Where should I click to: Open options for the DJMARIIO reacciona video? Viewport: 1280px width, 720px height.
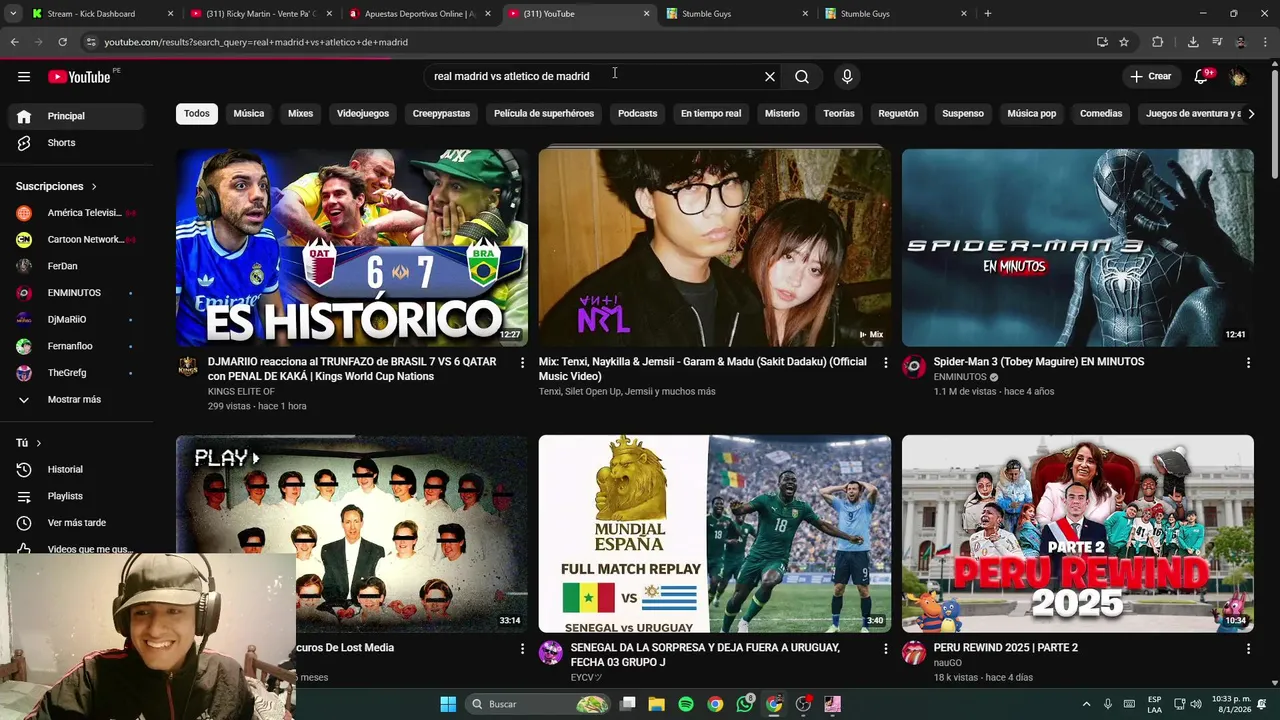click(x=522, y=363)
